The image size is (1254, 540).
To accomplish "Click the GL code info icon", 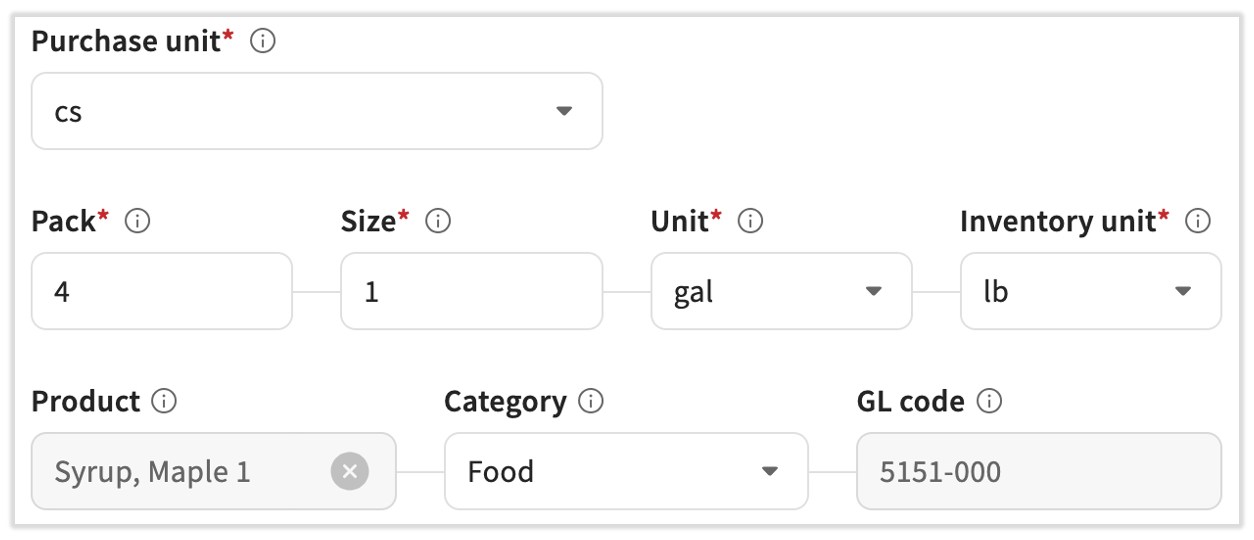I will click(x=989, y=402).
